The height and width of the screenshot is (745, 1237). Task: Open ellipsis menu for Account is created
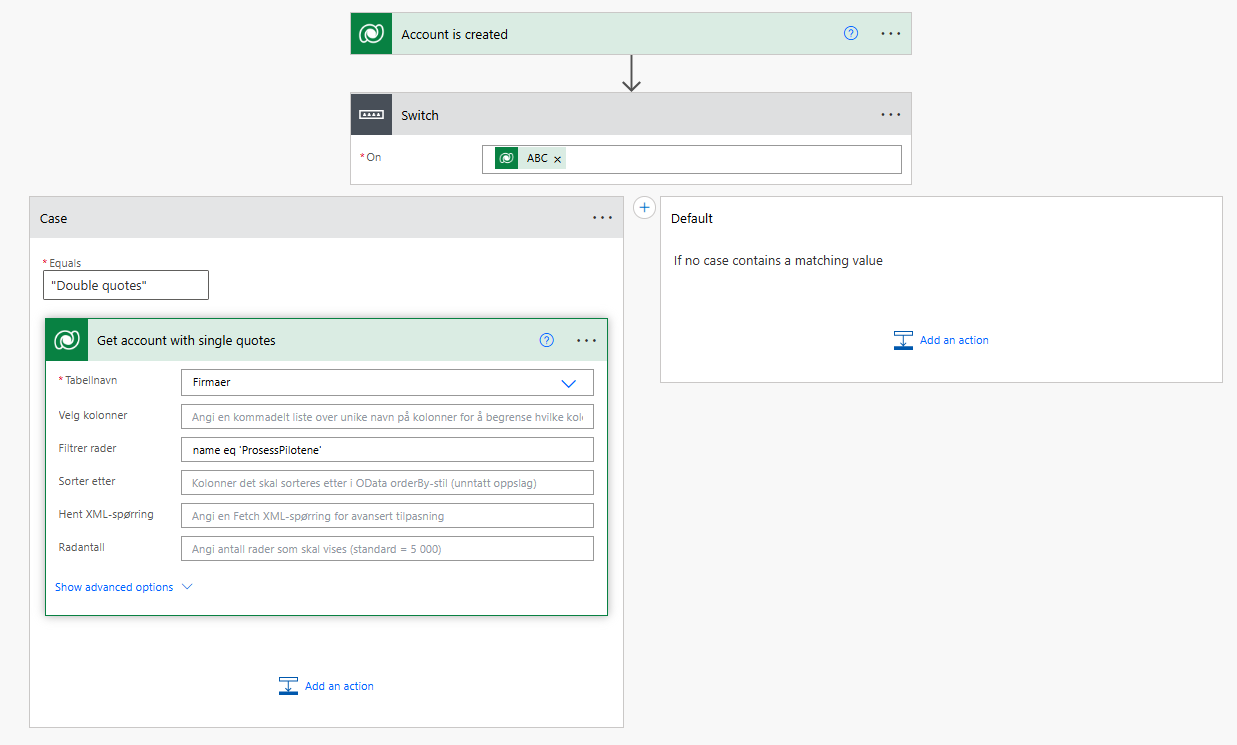(890, 33)
